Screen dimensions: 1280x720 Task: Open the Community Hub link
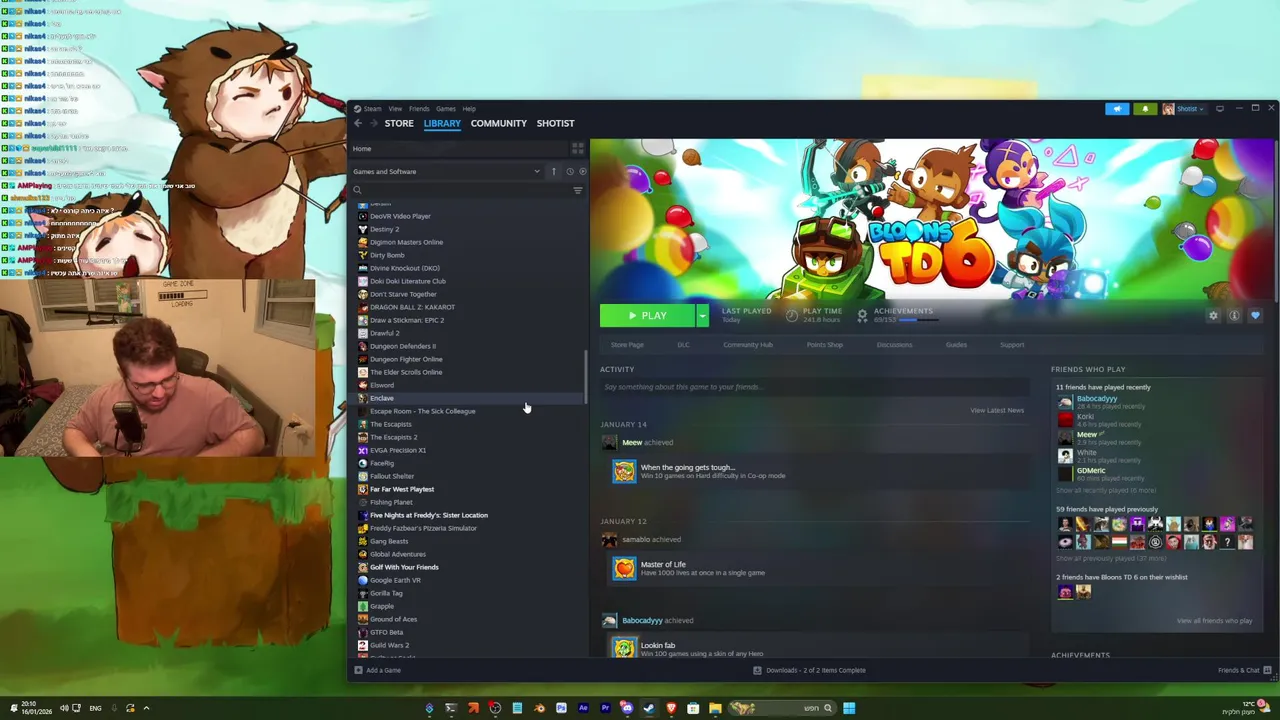(x=748, y=345)
